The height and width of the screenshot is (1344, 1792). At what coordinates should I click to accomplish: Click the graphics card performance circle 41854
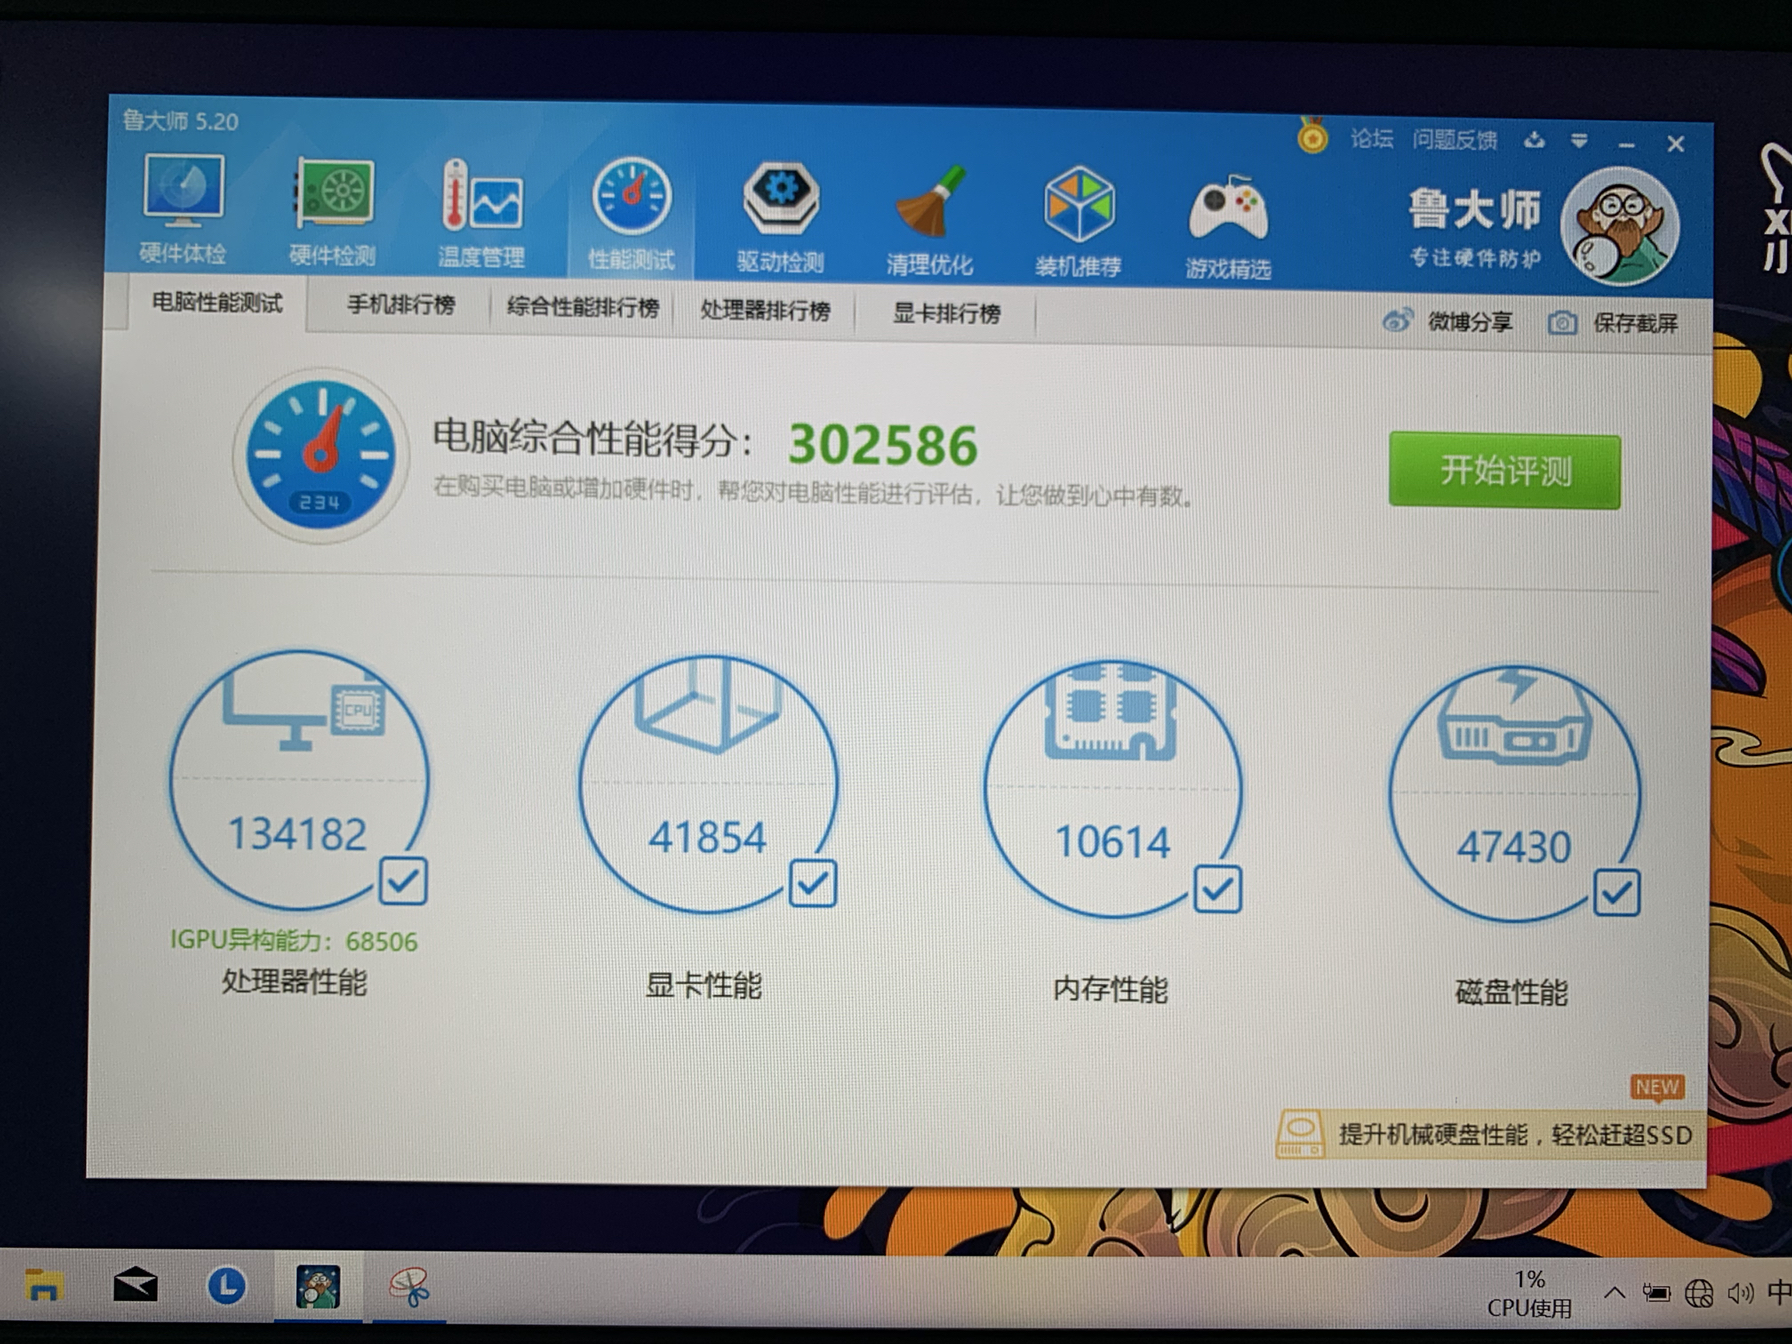point(708,783)
